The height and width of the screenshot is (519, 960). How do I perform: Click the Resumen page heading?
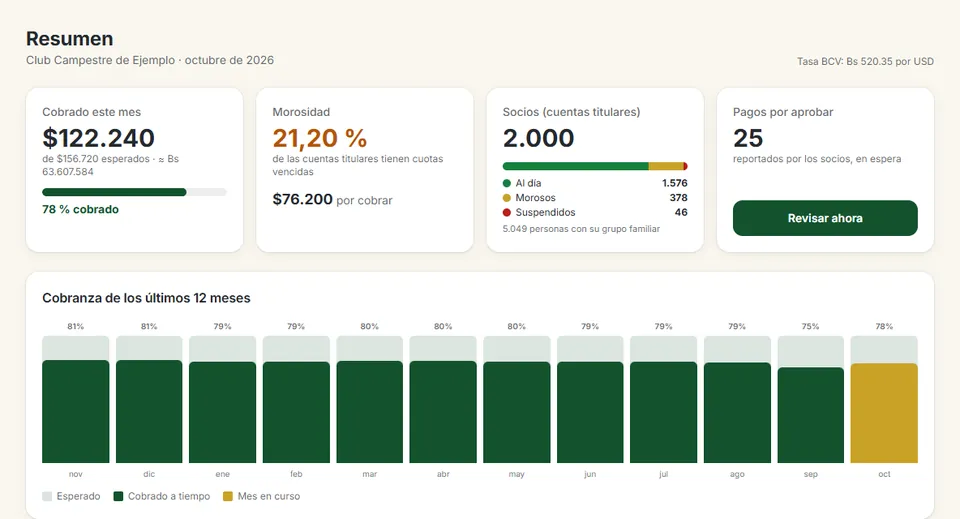pyautogui.click(x=70, y=39)
